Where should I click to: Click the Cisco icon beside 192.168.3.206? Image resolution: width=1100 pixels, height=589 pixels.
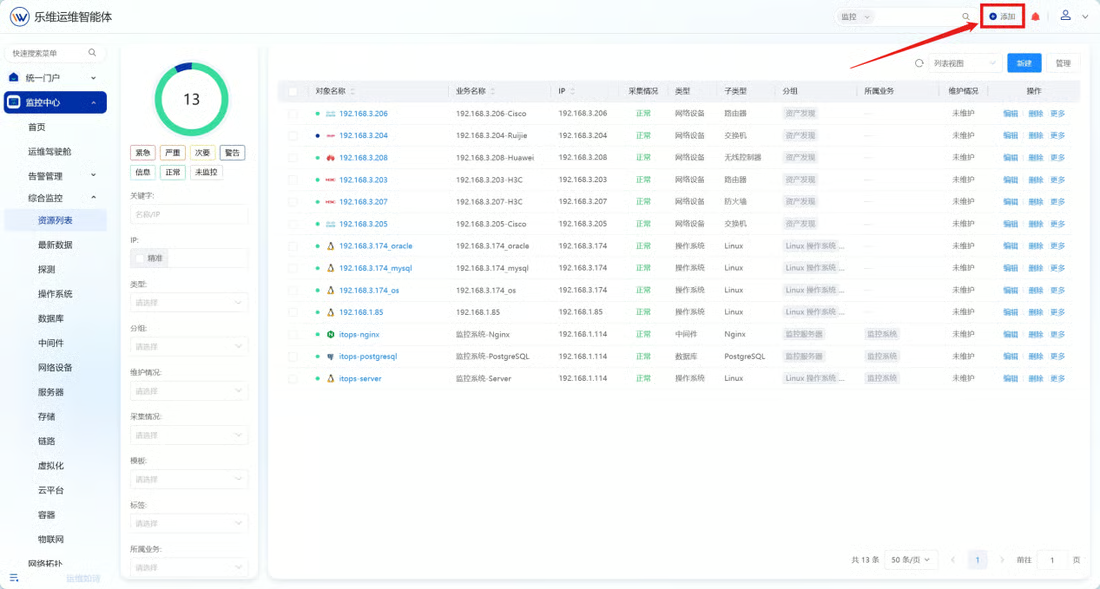point(330,114)
